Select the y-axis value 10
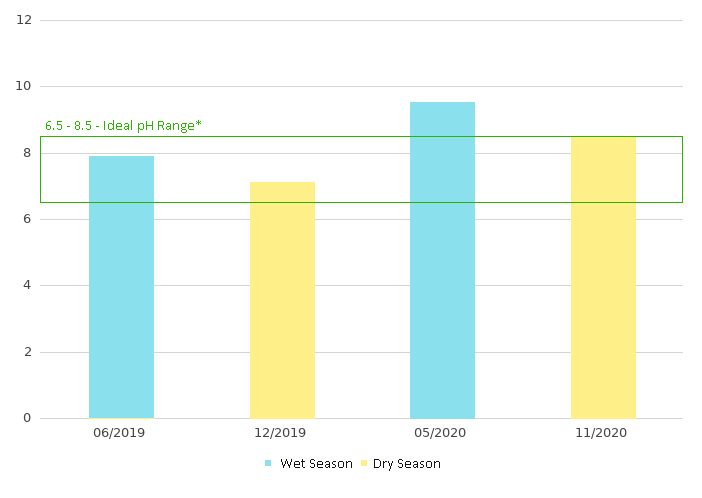This screenshot has height=498, width=702. (24, 87)
